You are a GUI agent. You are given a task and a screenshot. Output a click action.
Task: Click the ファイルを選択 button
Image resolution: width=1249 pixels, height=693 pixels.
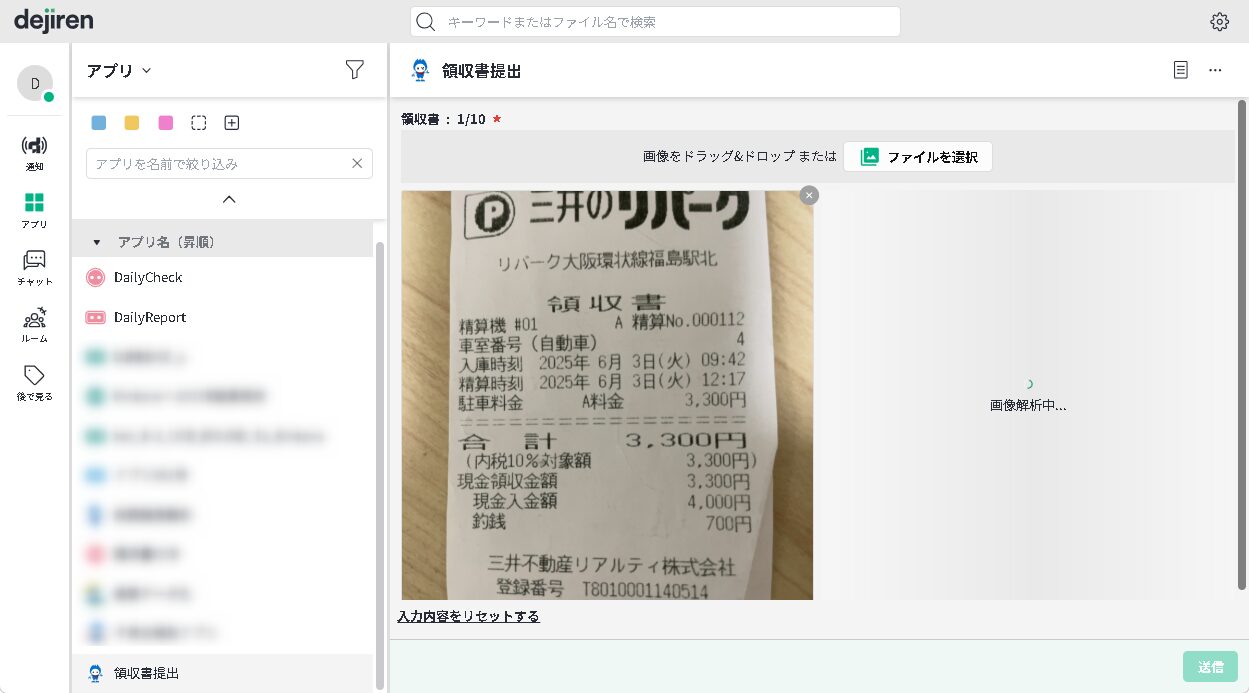point(917,157)
